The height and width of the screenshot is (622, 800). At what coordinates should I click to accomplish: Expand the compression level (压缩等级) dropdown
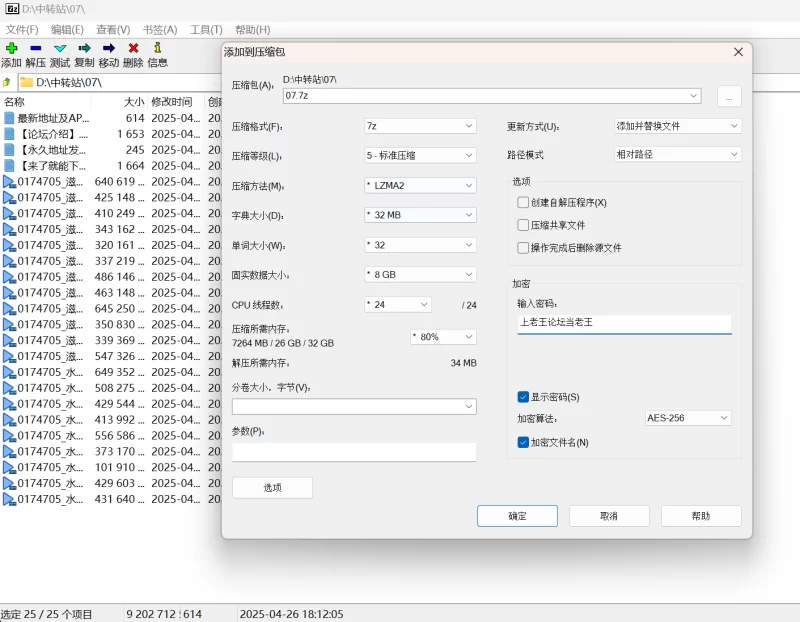(x=420, y=156)
